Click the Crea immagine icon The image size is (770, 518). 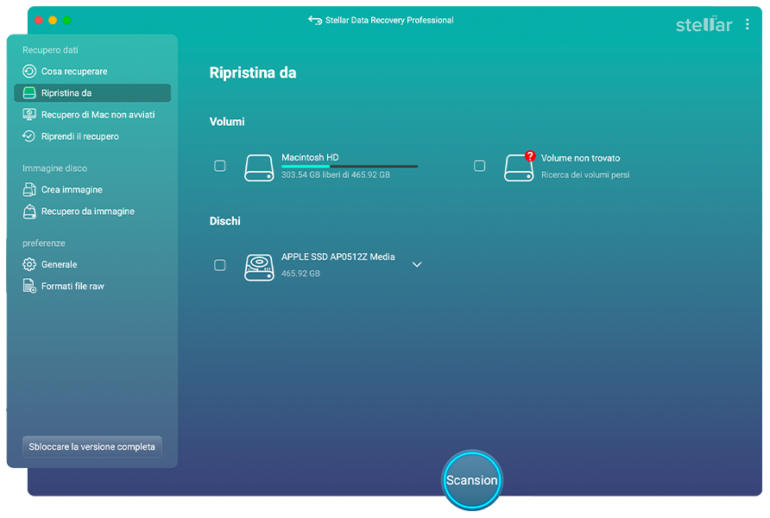point(29,190)
